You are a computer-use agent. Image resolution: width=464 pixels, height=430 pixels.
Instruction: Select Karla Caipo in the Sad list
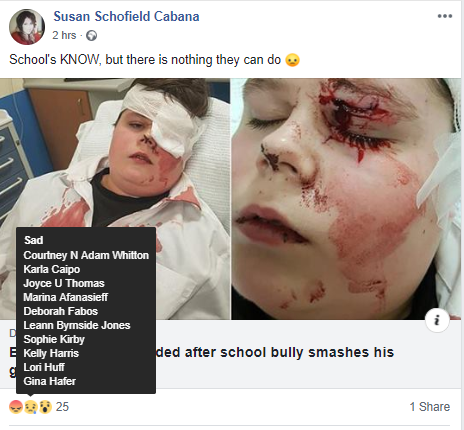point(52,269)
